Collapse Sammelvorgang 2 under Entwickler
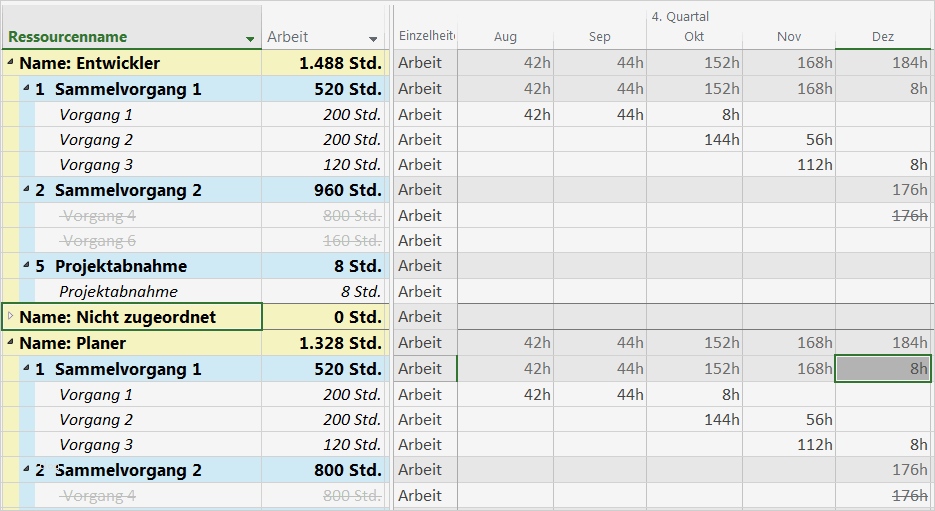This screenshot has width=935, height=511. point(26,190)
